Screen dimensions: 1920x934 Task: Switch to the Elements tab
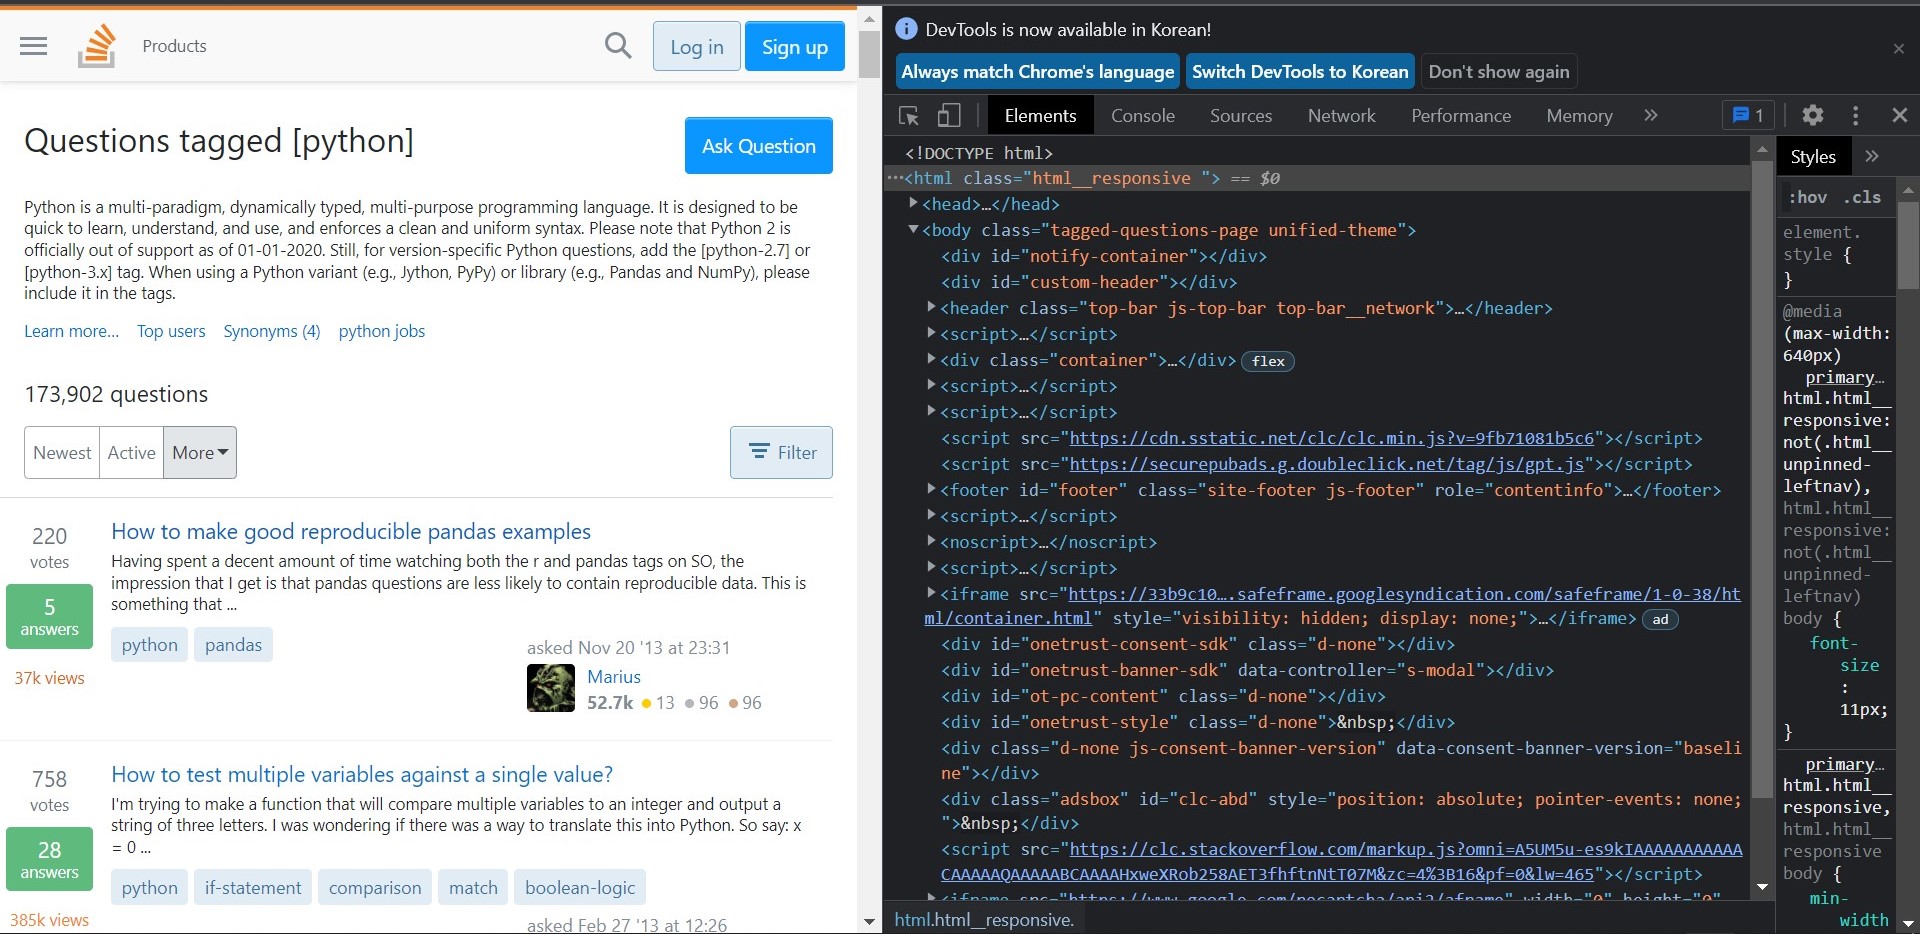[x=1040, y=116]
